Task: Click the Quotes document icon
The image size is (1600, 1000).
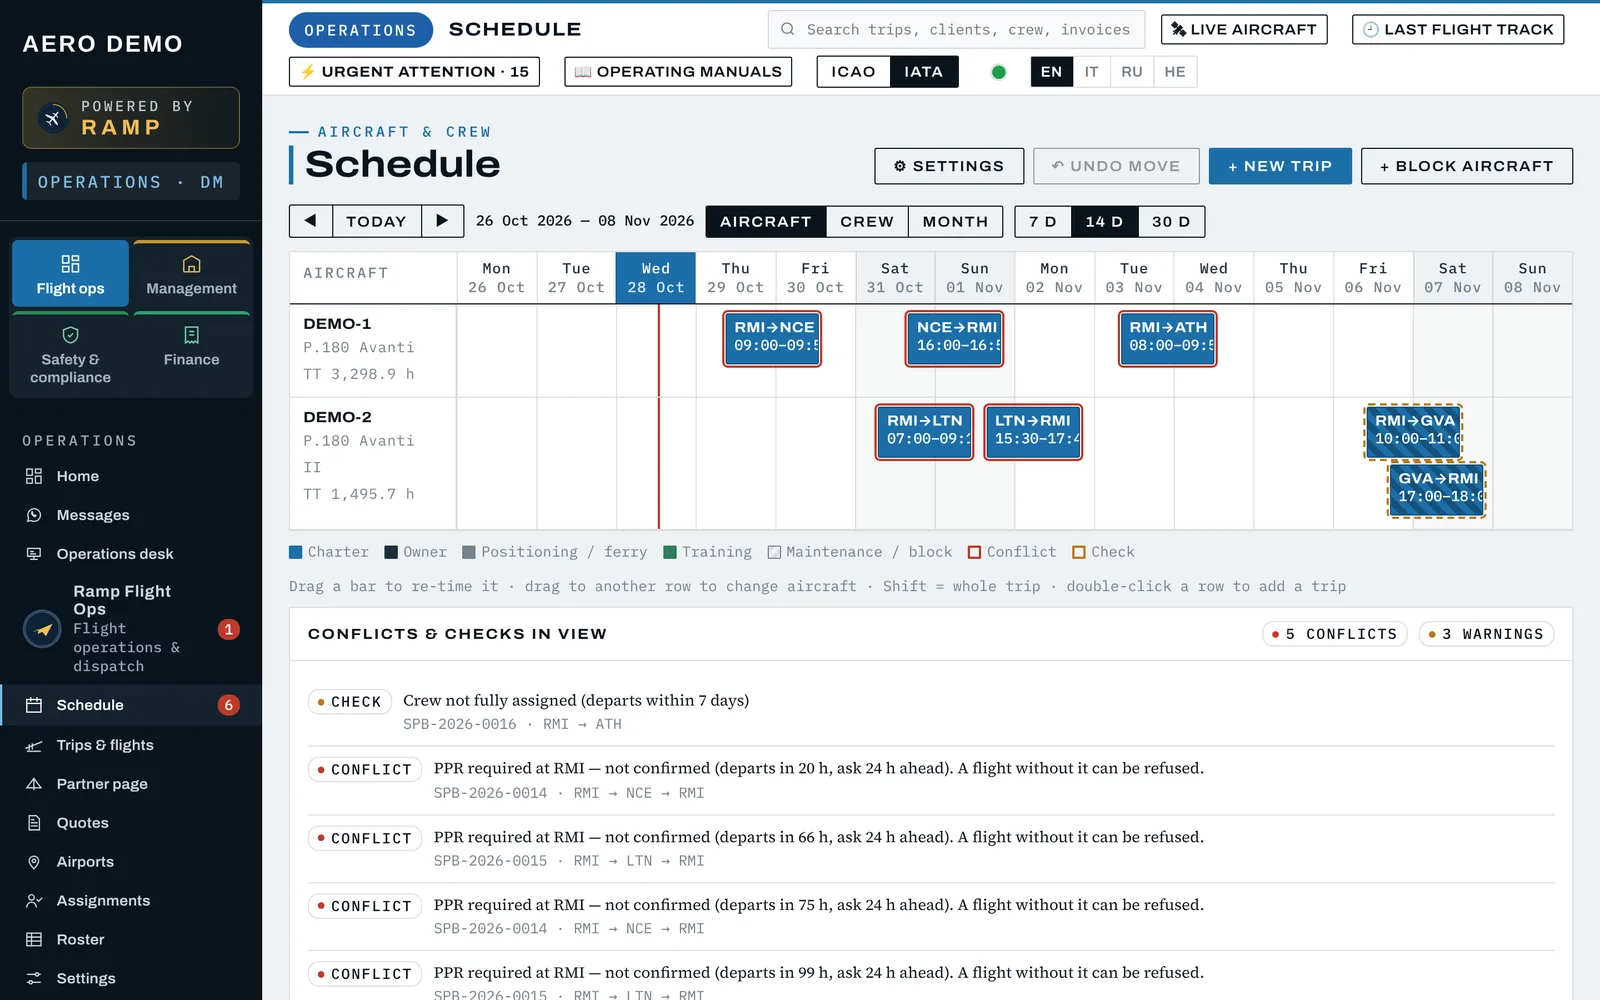Action: pos(34,823)
